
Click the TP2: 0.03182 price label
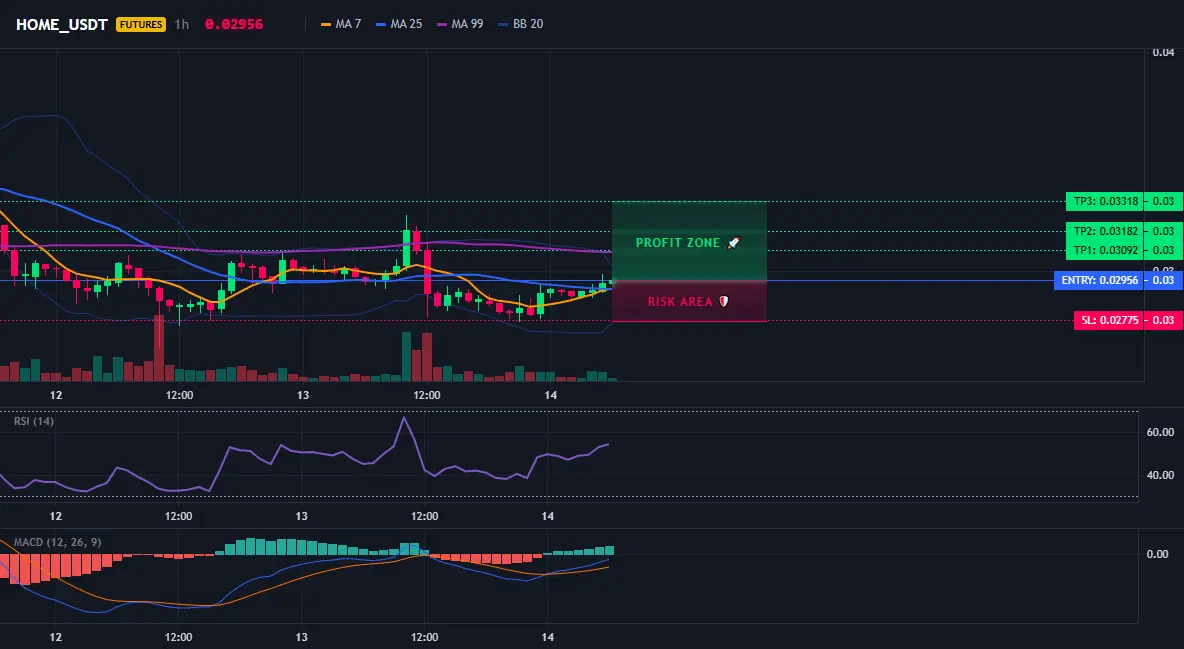1105,231
